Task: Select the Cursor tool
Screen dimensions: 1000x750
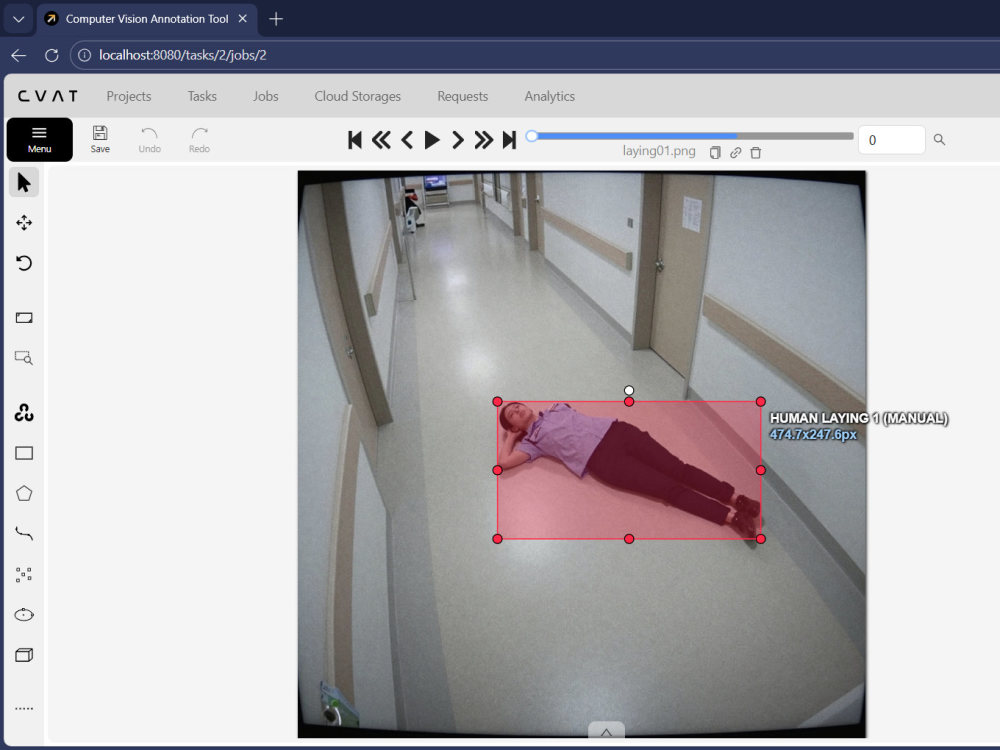Action: [x=24, y=182]
